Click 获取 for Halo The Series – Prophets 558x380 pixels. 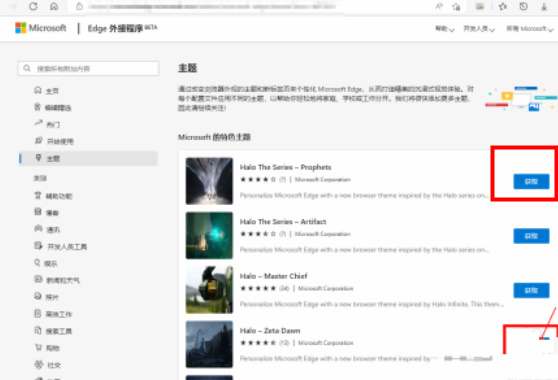click(531, 181)
